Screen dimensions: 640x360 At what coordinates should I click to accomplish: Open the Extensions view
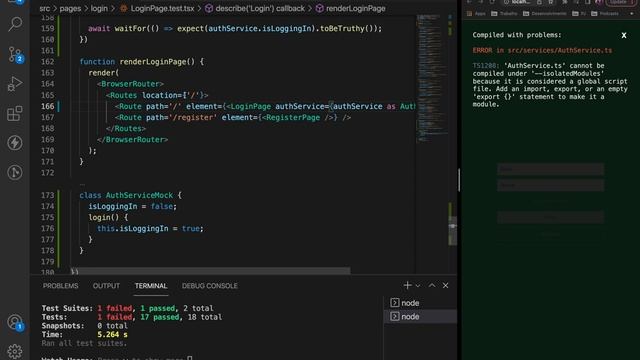click(15, 113)
